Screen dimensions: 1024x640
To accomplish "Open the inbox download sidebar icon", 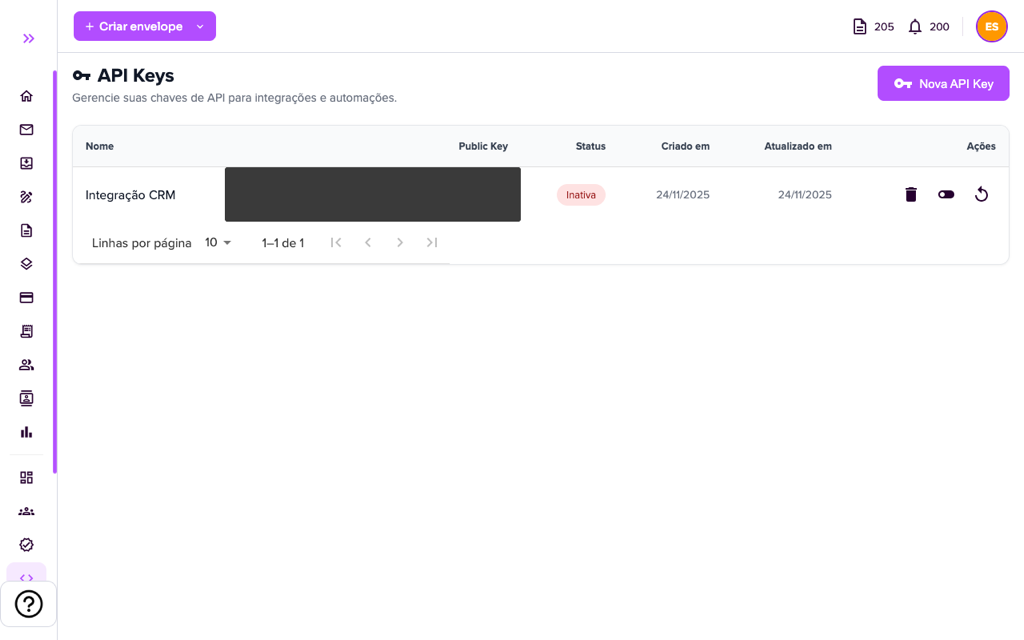I will (x=26, y=163).
